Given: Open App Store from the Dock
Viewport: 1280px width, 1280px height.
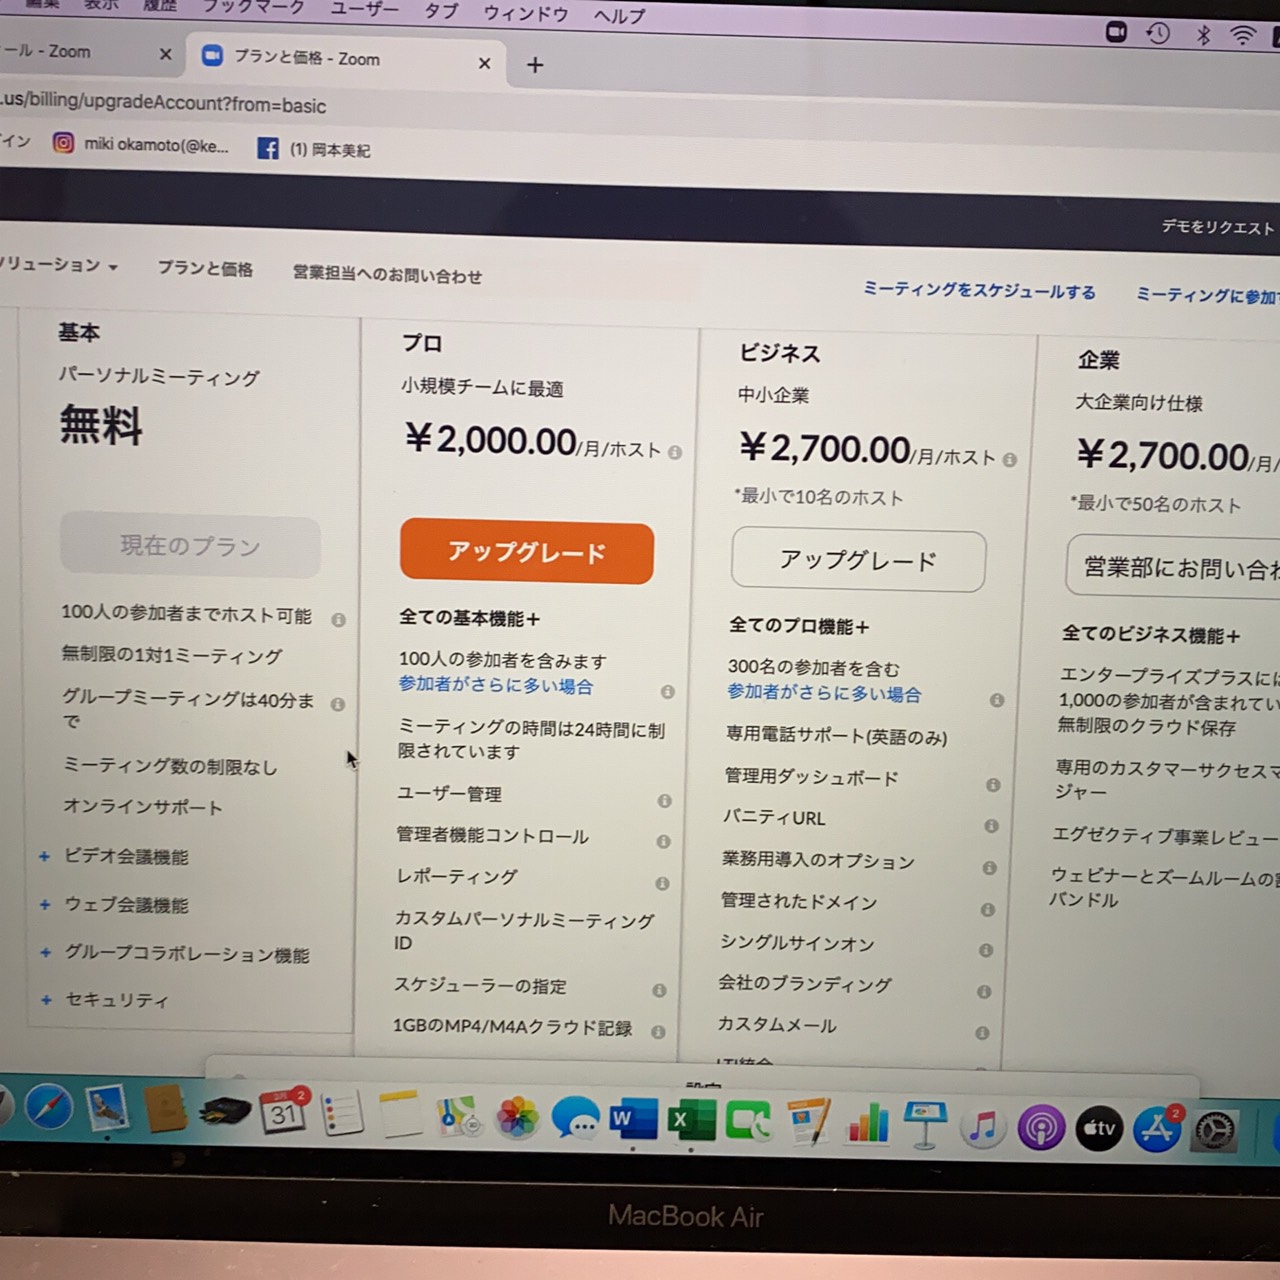Looking at the screenshot, I should pos(1157,1130).
